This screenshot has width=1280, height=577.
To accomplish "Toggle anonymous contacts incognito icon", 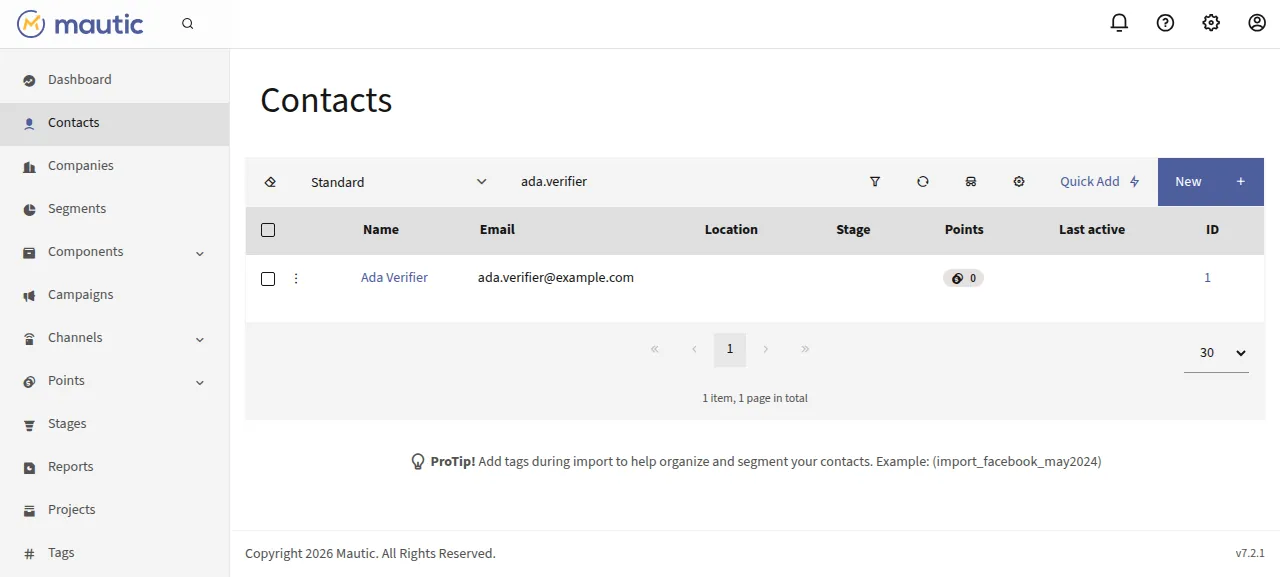I will pyautogui.click(x=971, y=182).
